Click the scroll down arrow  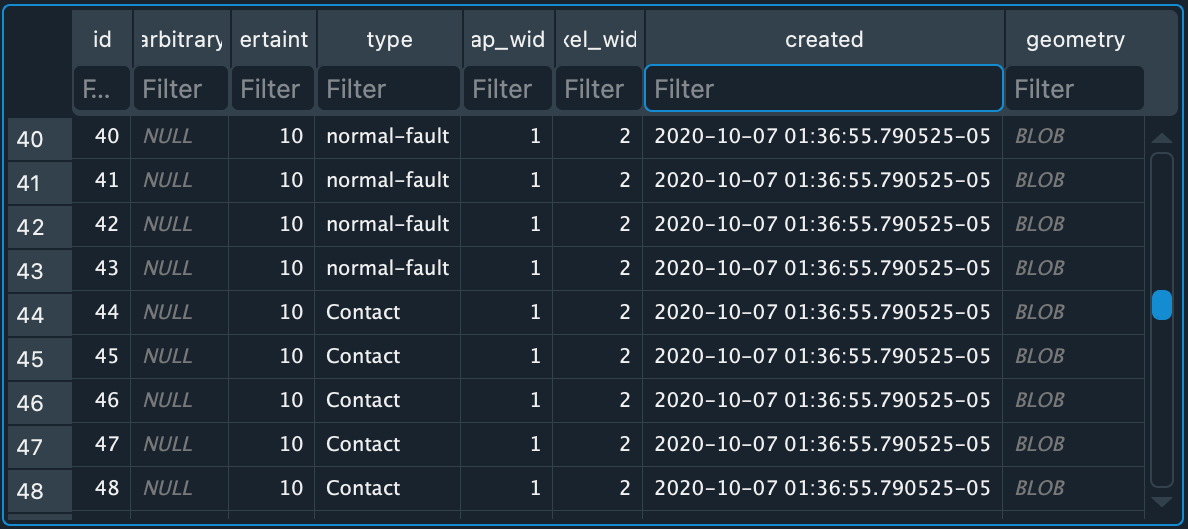point(1161,502)
